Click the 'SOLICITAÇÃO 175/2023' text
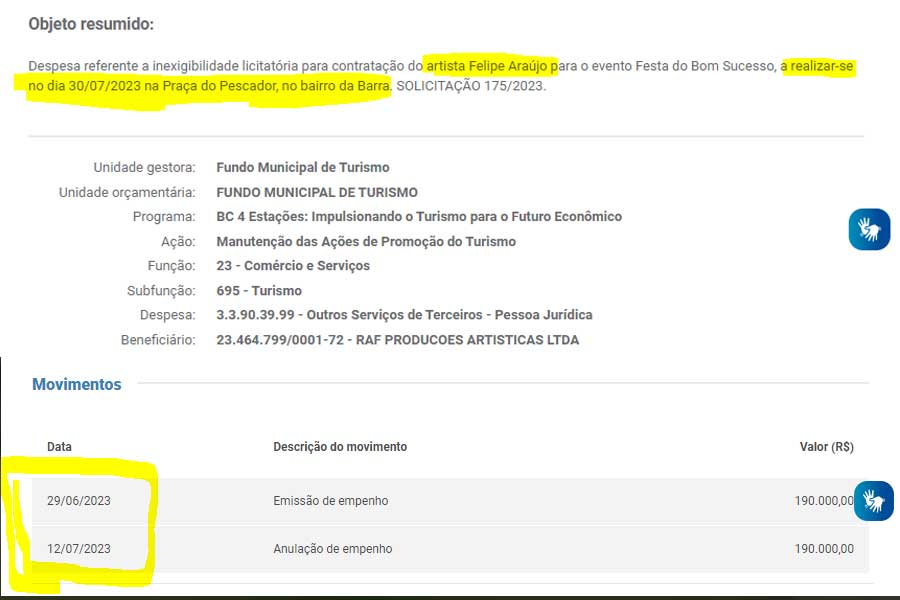 (471, 86)
